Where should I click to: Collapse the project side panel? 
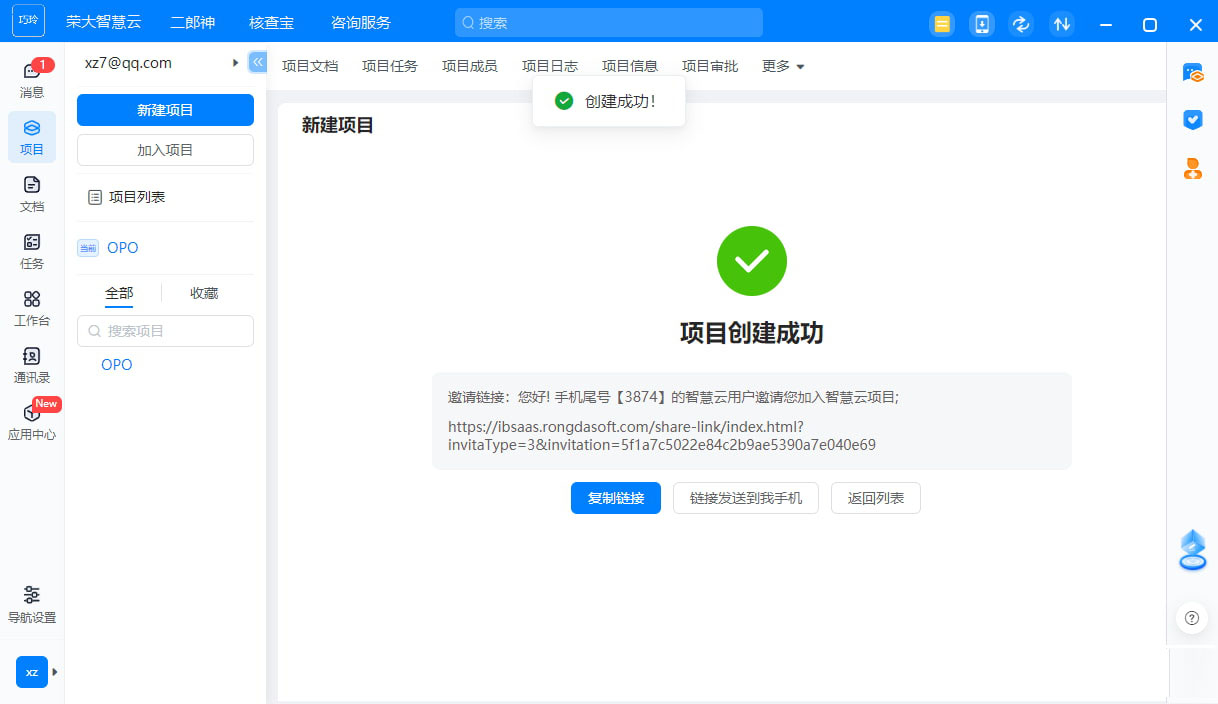[257, 62]
